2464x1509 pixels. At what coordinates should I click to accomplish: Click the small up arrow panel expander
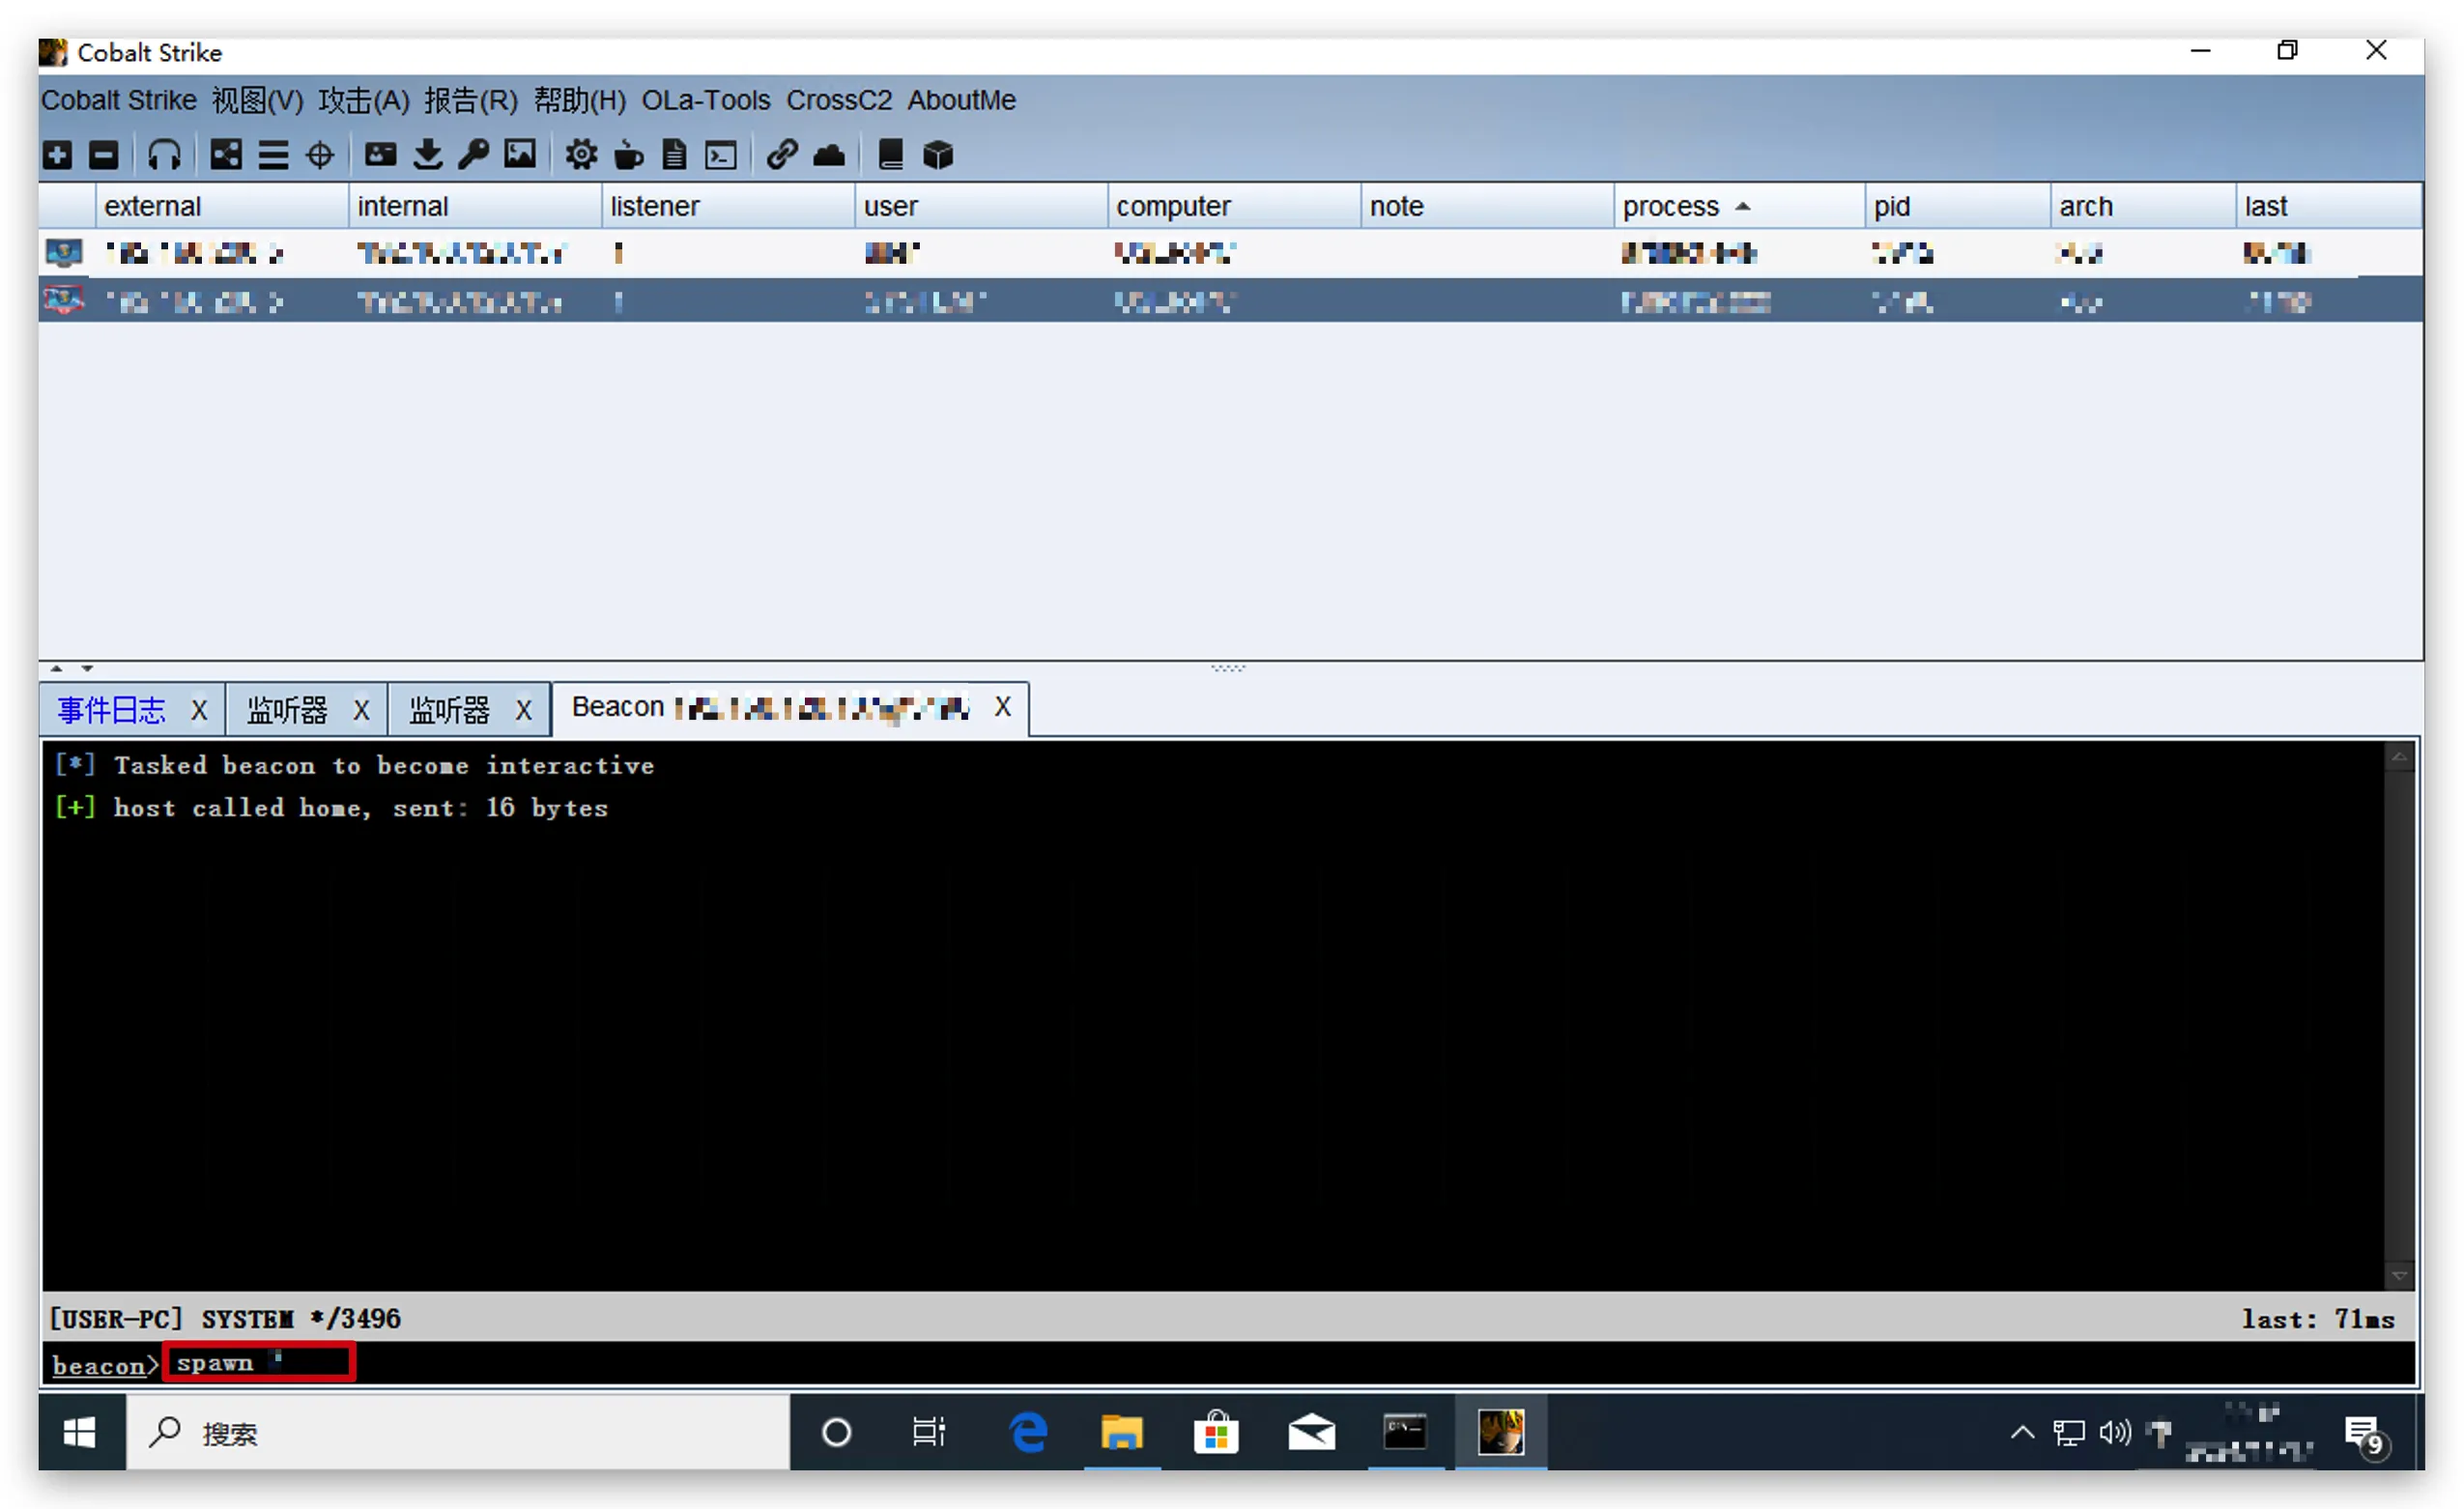click(57, 668)
